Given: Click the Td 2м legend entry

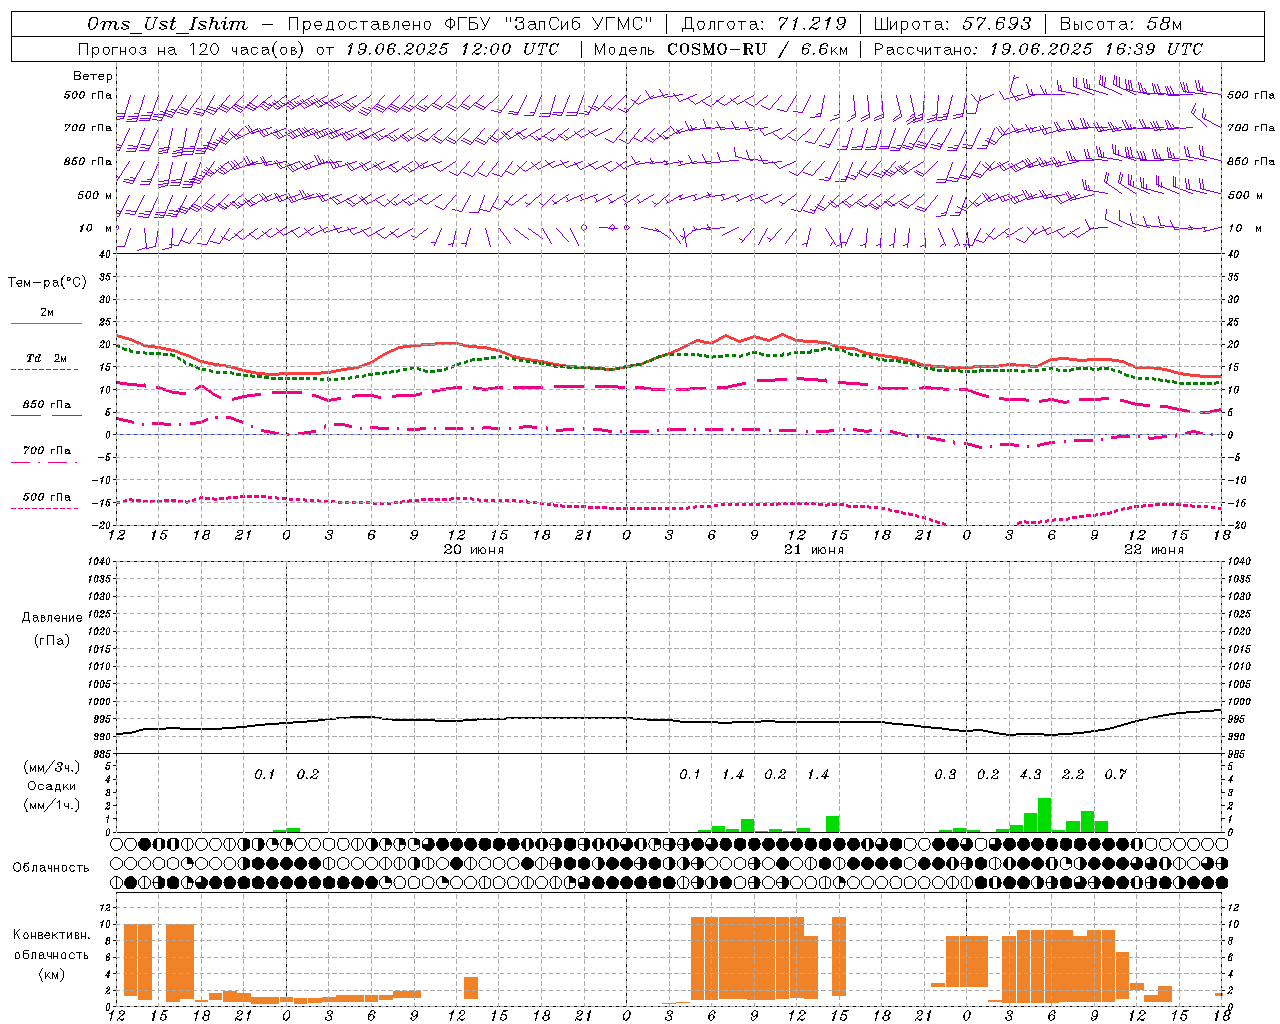Looking at the screenshot, I should click(x=46, y=358).
